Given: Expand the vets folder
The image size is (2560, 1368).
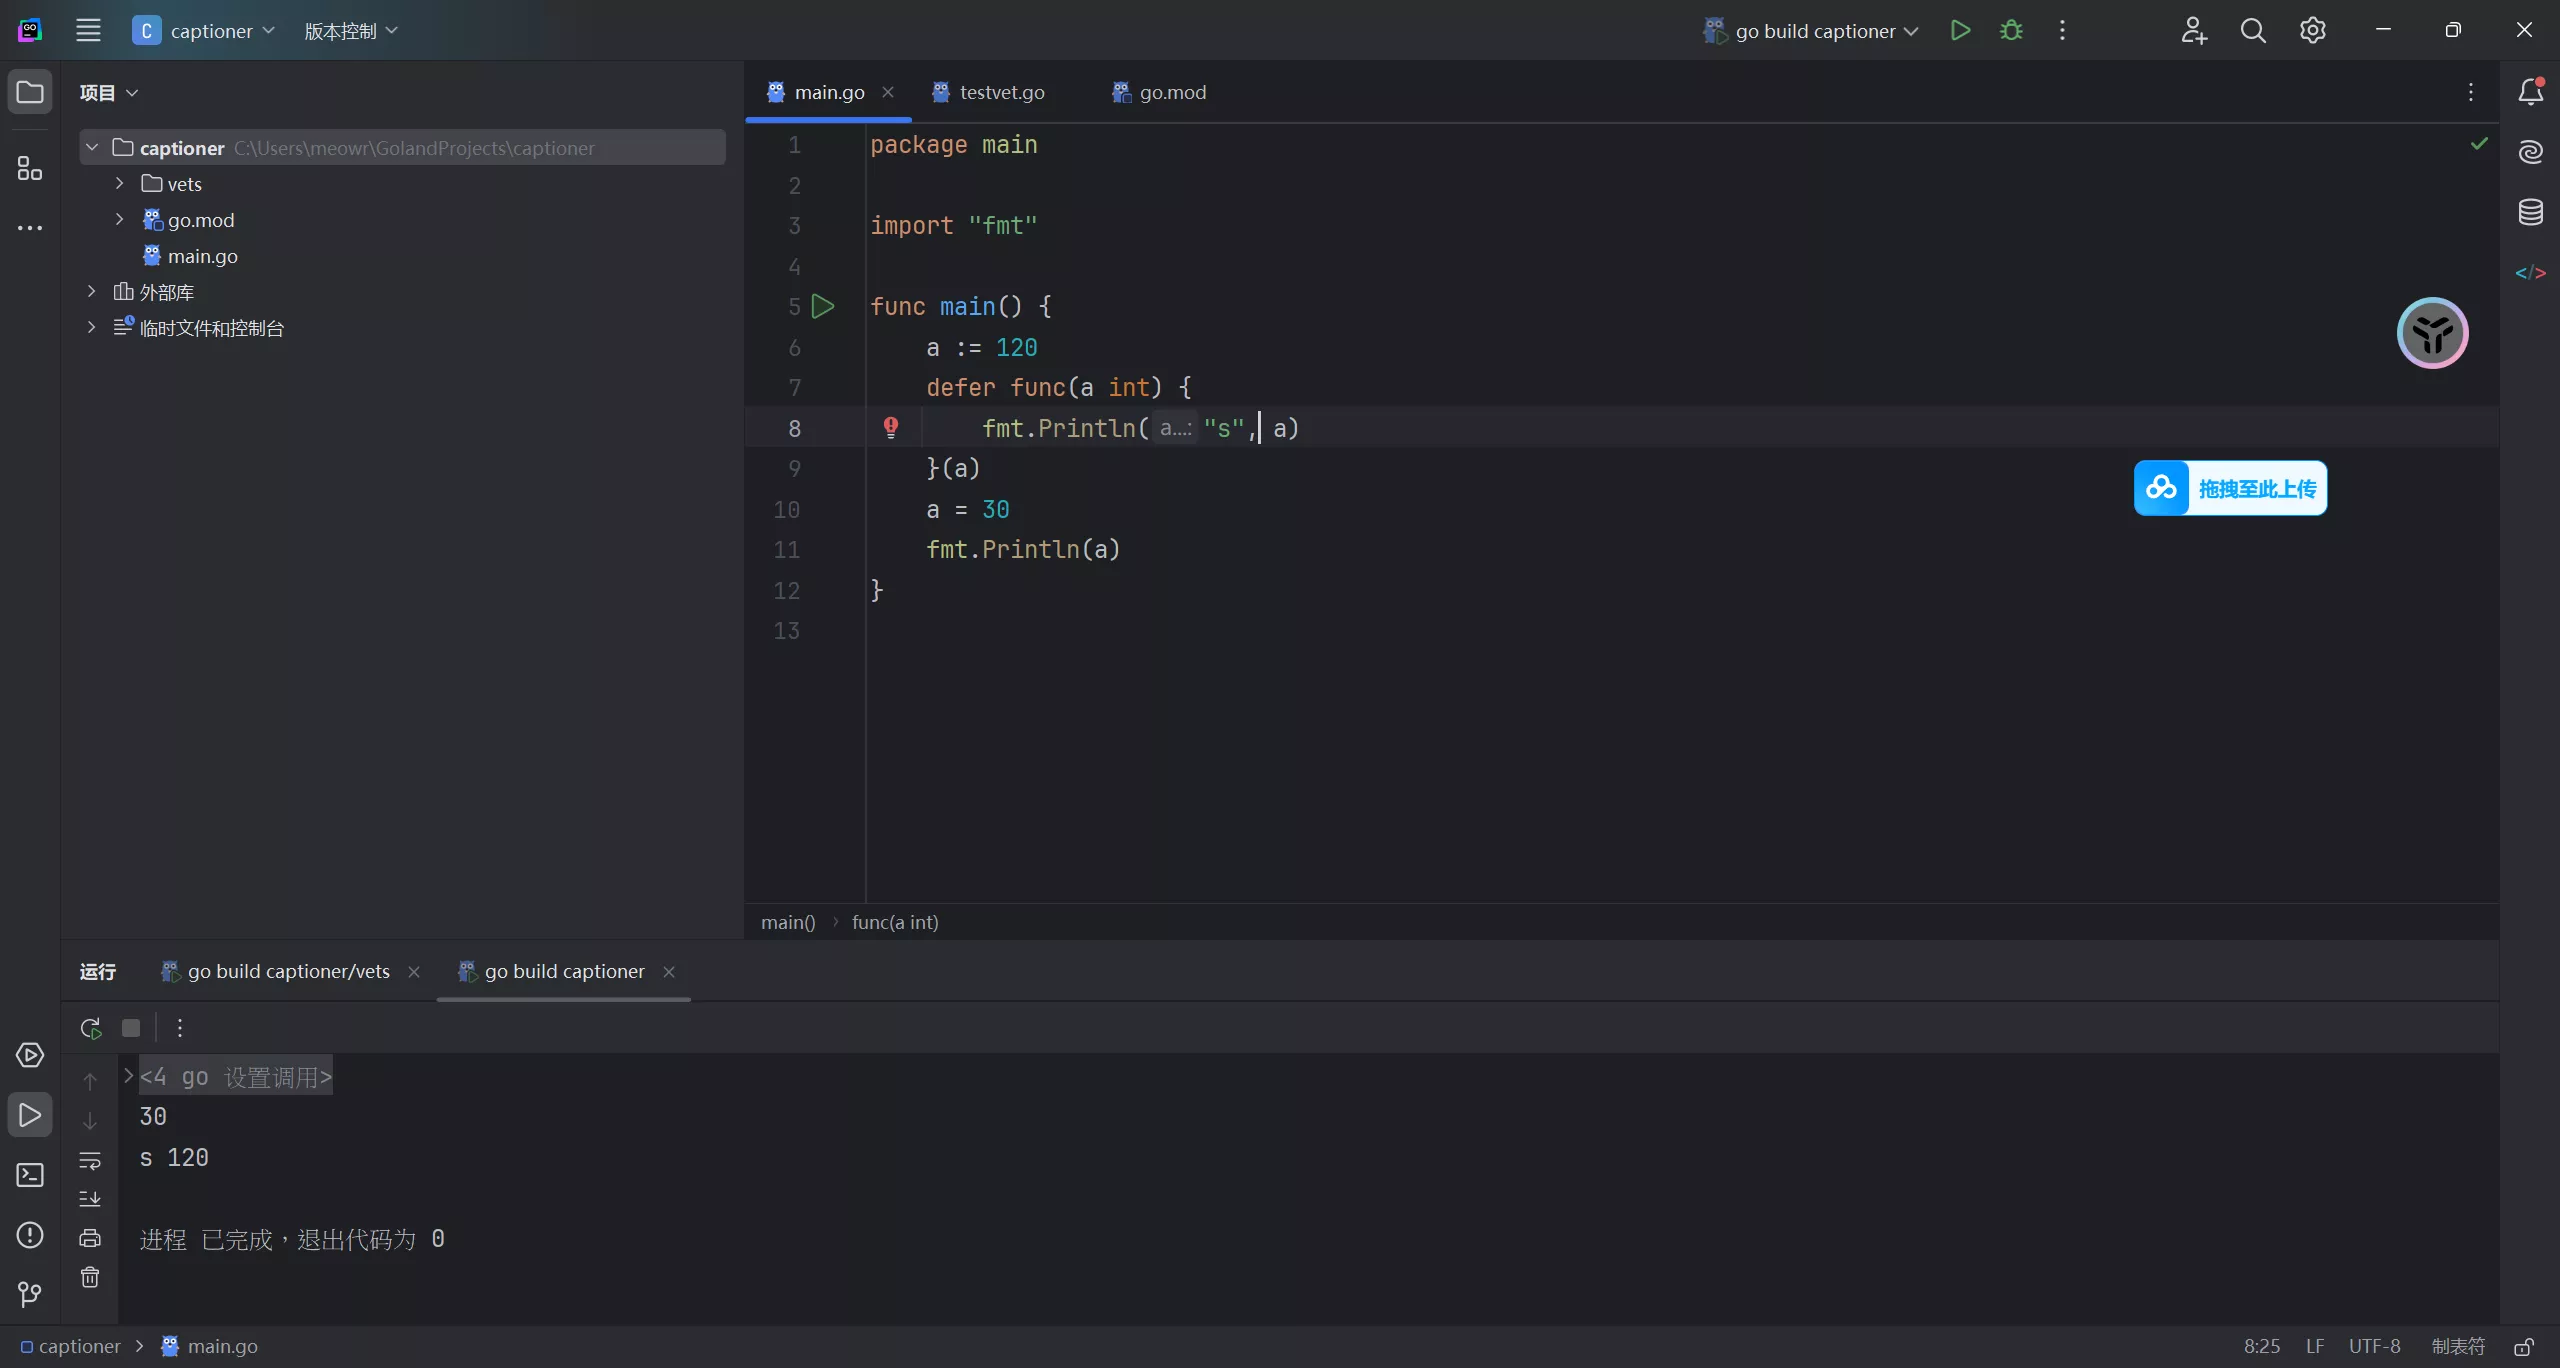Looking at the screenshot, I should coord(119,184).
